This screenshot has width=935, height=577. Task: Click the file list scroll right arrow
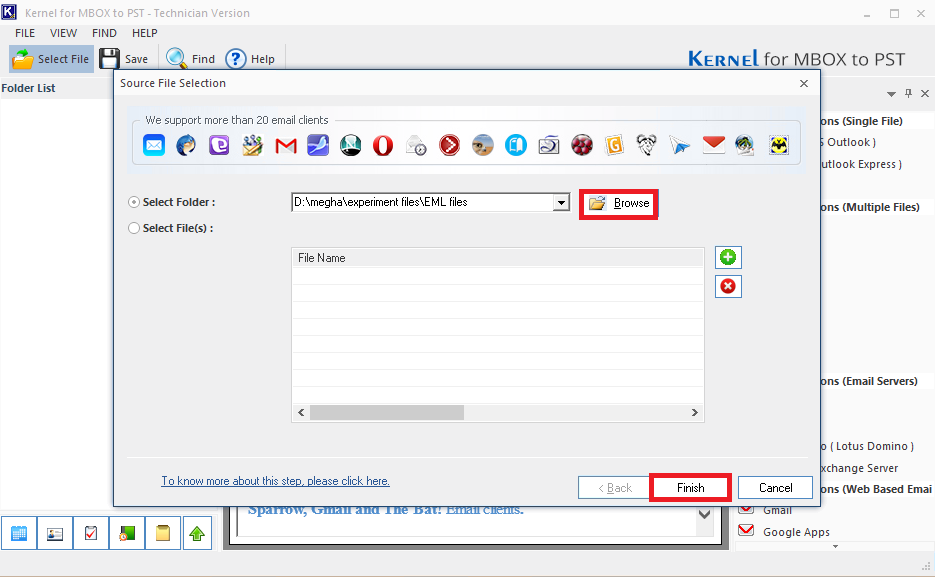click(695, 412)
